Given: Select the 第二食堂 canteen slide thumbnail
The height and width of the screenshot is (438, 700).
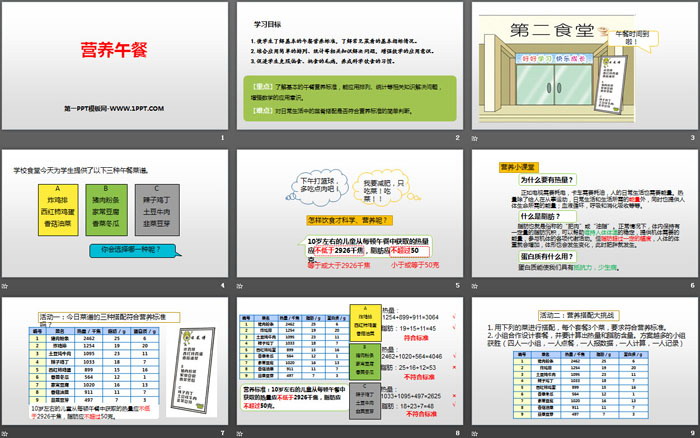Looking at the screenshot, I should (585, 66).
